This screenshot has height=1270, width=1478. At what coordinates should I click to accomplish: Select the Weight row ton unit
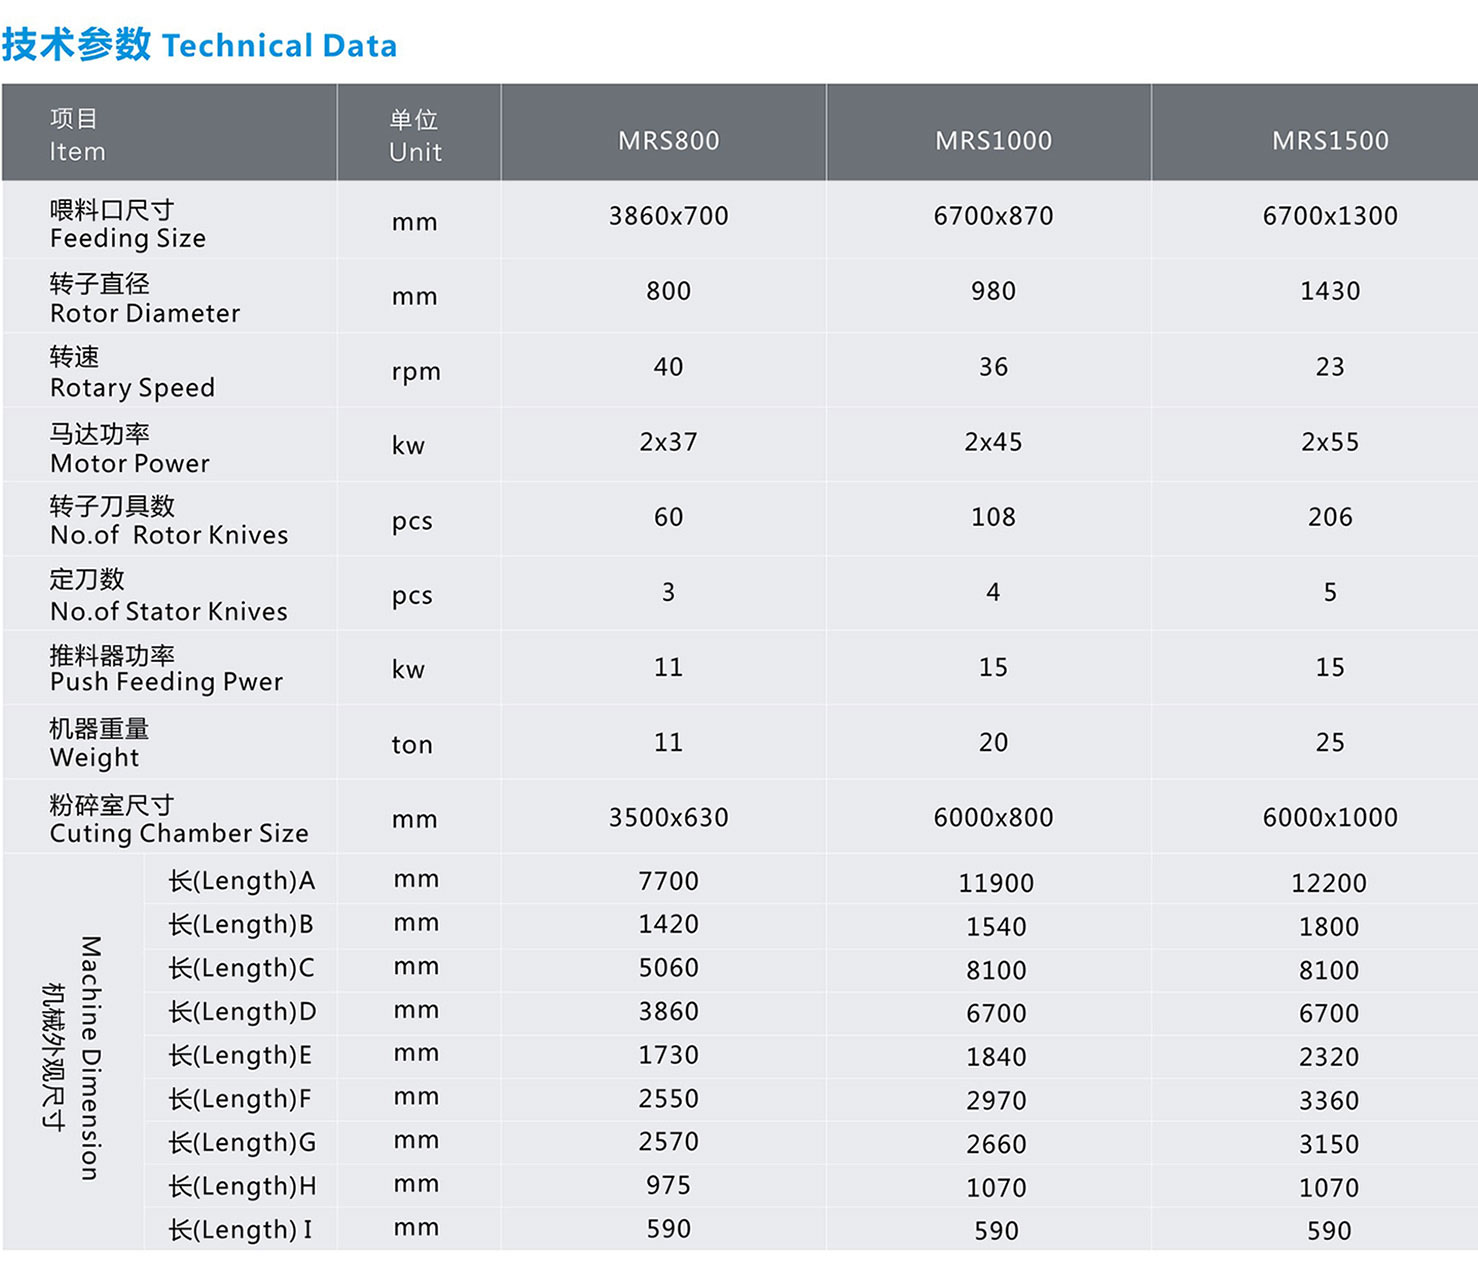click(411, 744)
